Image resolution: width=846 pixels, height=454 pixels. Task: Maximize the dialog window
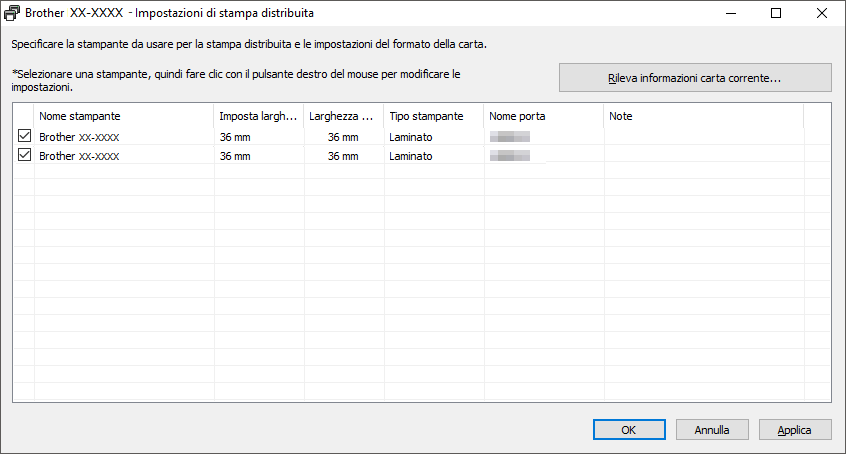[x=777, y=15]
